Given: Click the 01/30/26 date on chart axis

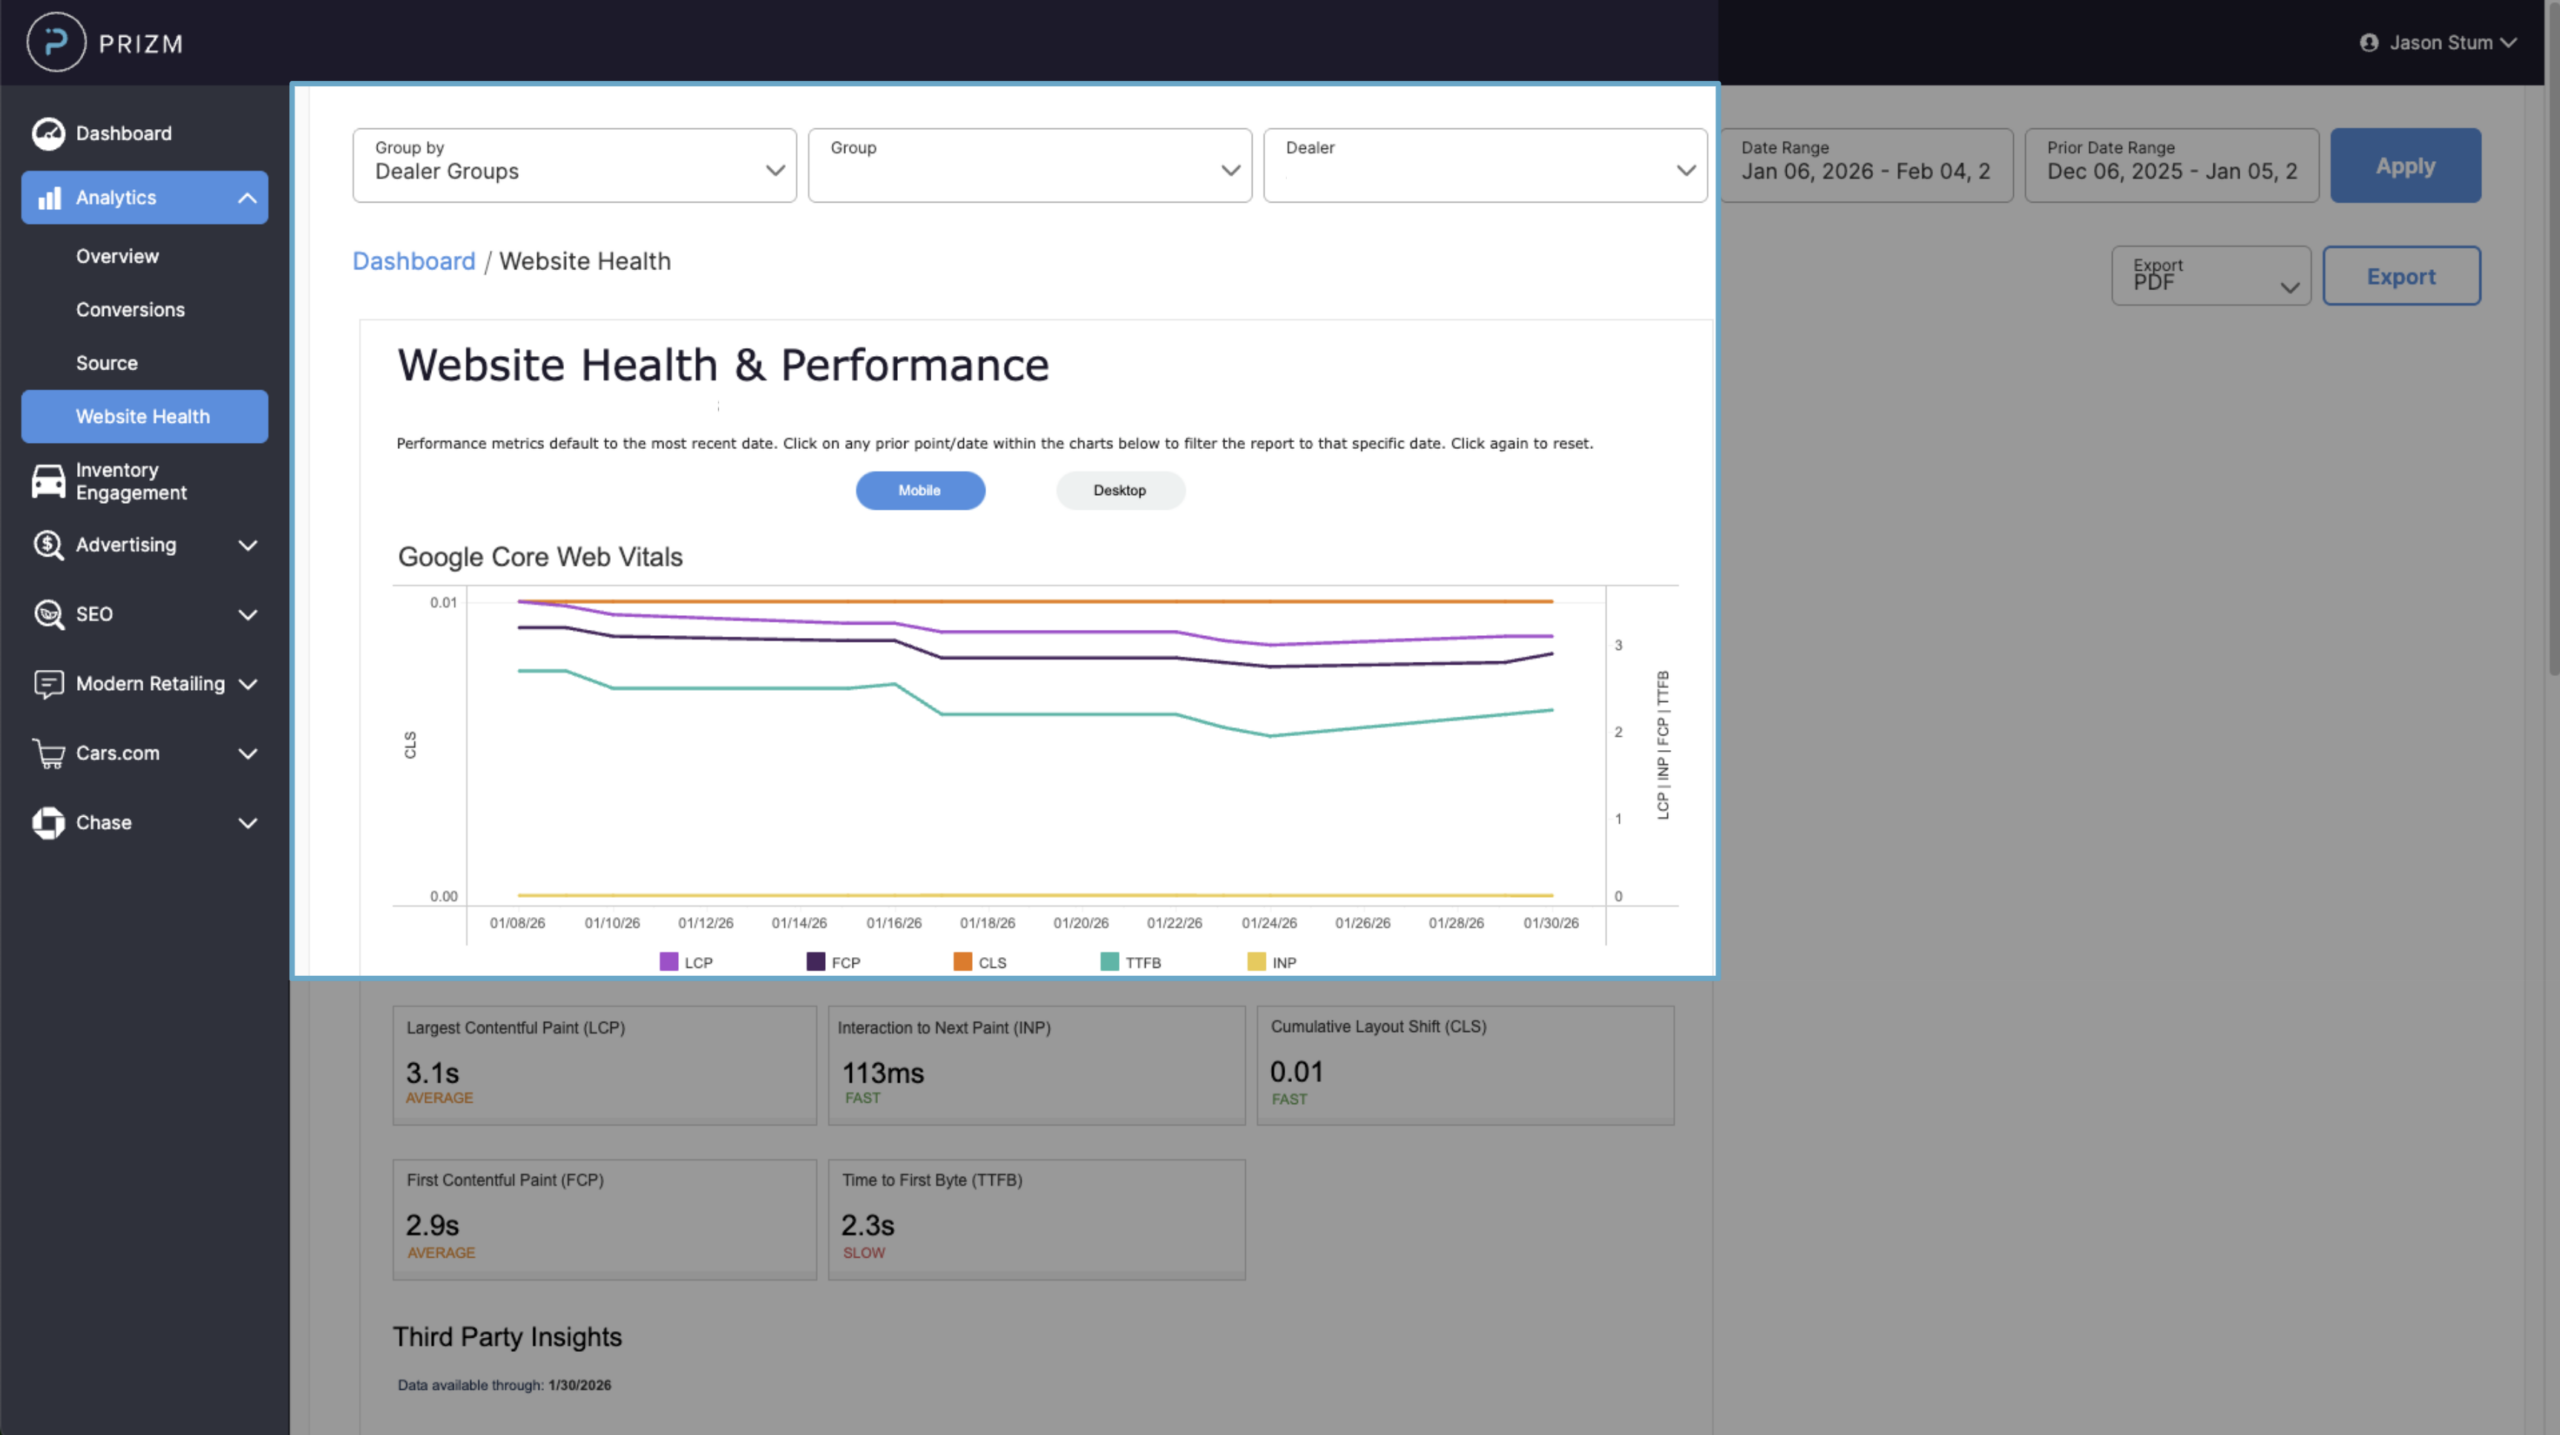Looking at the screenshot, I should (1551, 923).
